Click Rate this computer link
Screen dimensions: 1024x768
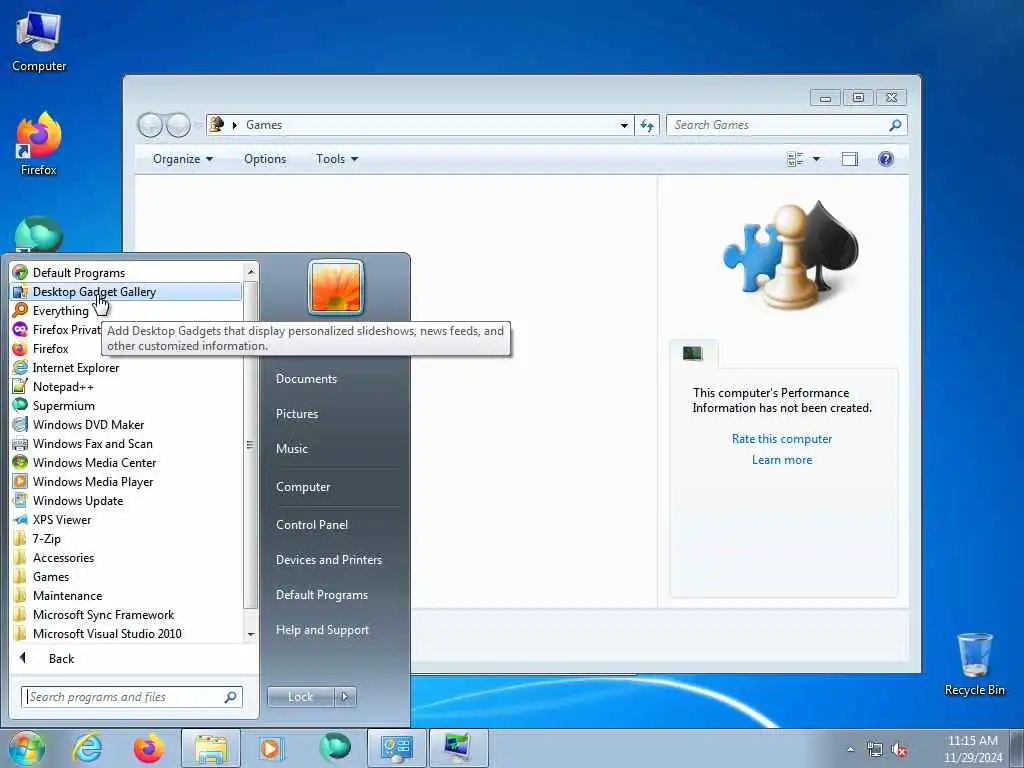point(782,439)
